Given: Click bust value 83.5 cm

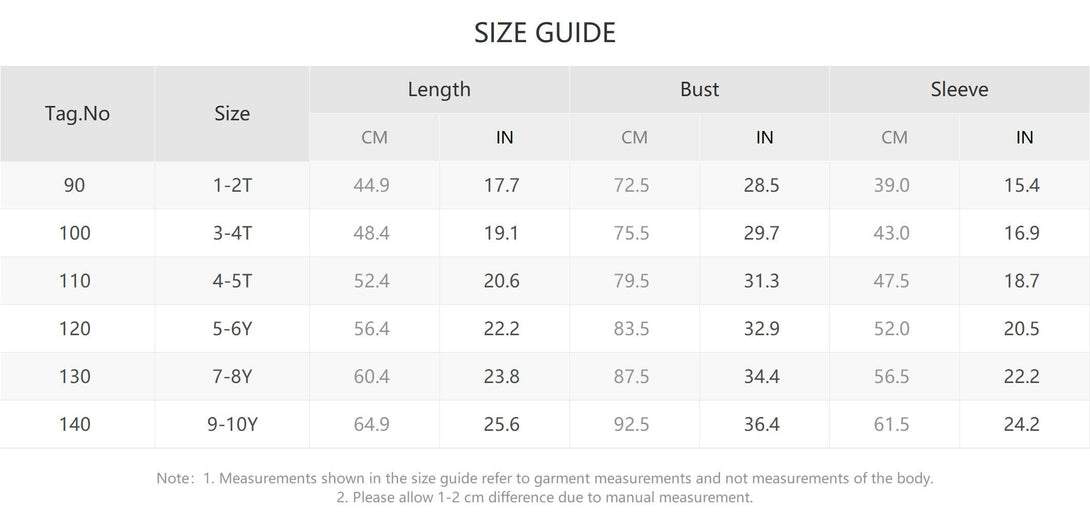Looking at the screenshot, I should coord(632,329).
